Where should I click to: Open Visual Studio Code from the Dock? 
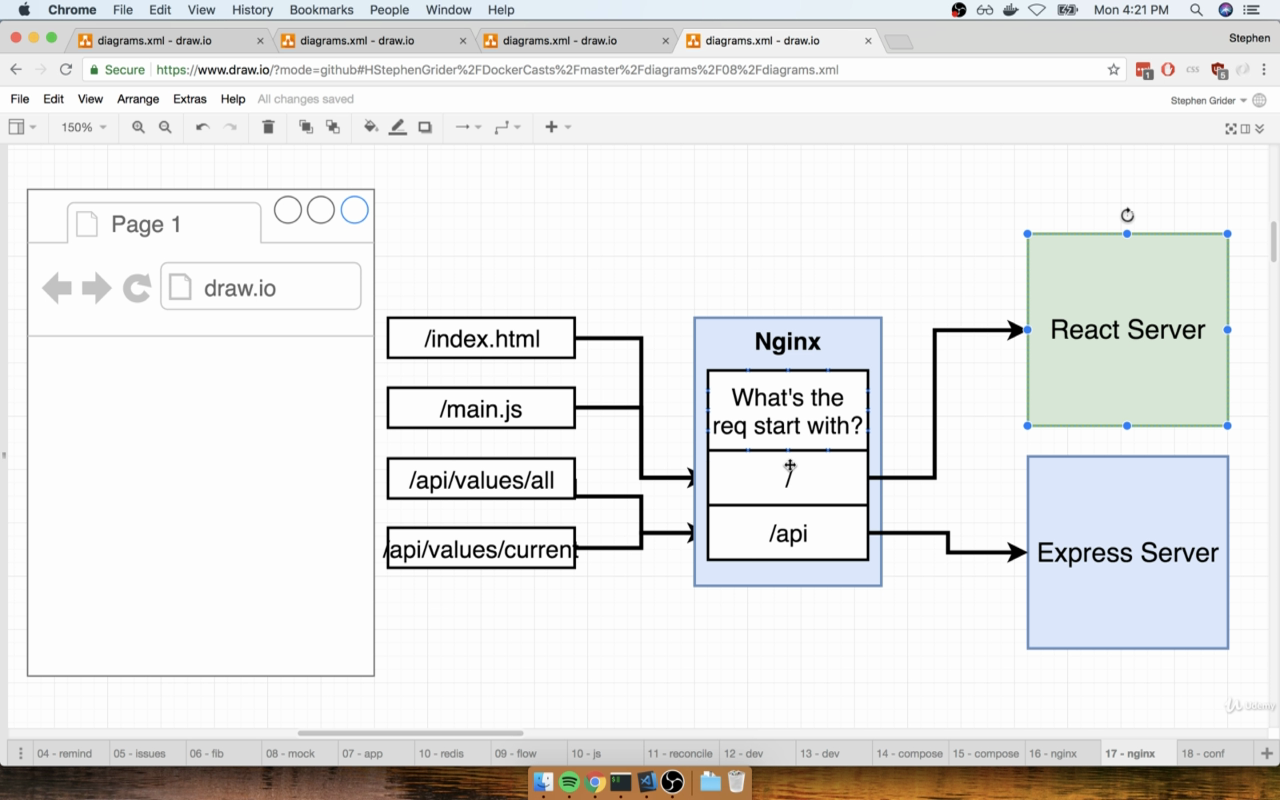[646, 782]
